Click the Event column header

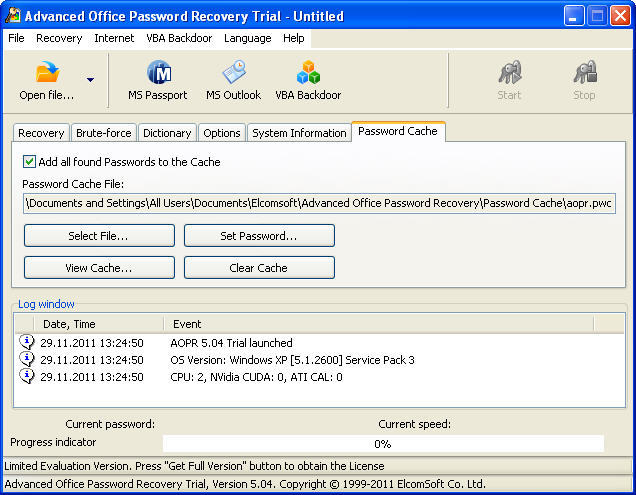click(x=379, y=324)
